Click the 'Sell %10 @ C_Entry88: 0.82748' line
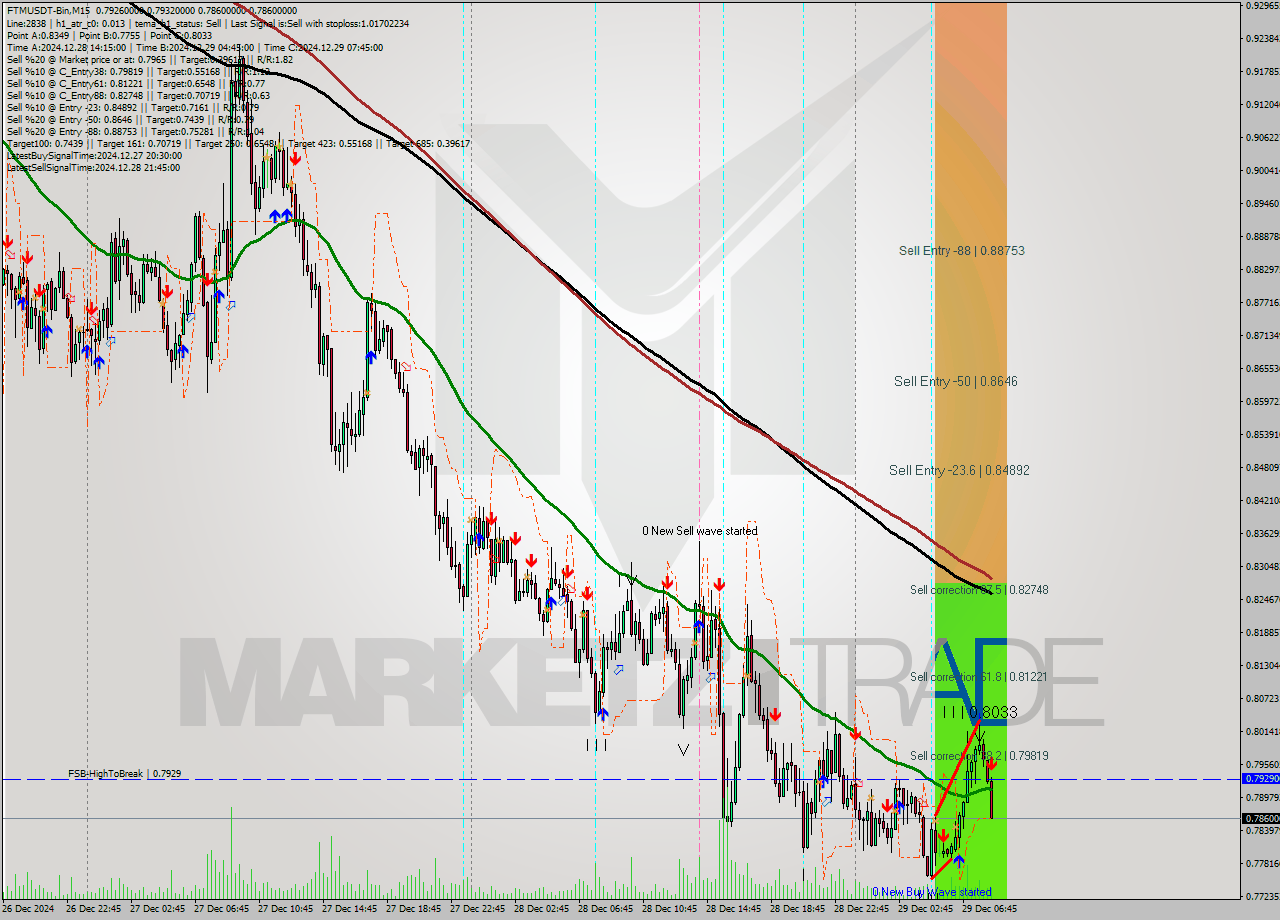Viewport: 1280px width, 920px height. click(x=137, y=95)
